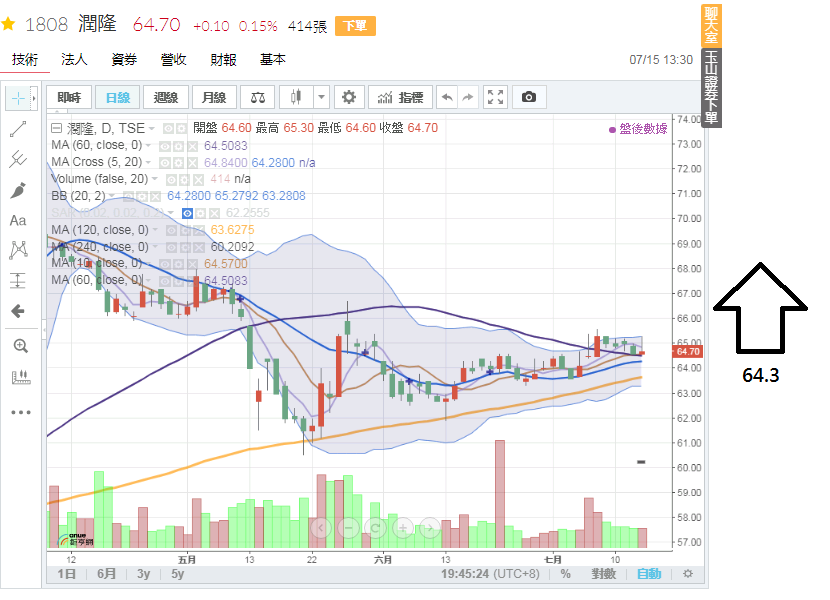
Task: Open chart settings gear in toolbar
Action: pos(349,97)
